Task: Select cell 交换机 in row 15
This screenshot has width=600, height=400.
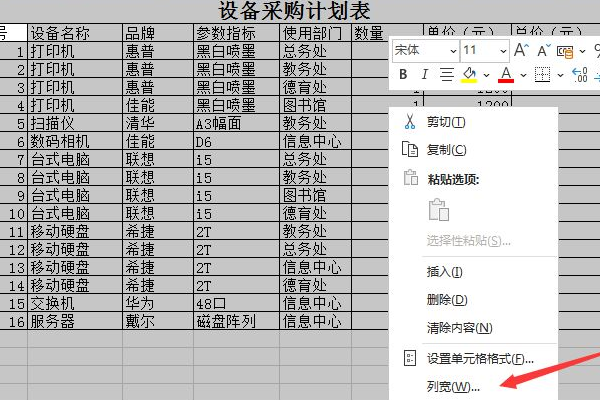Action: tap(75, 304)
